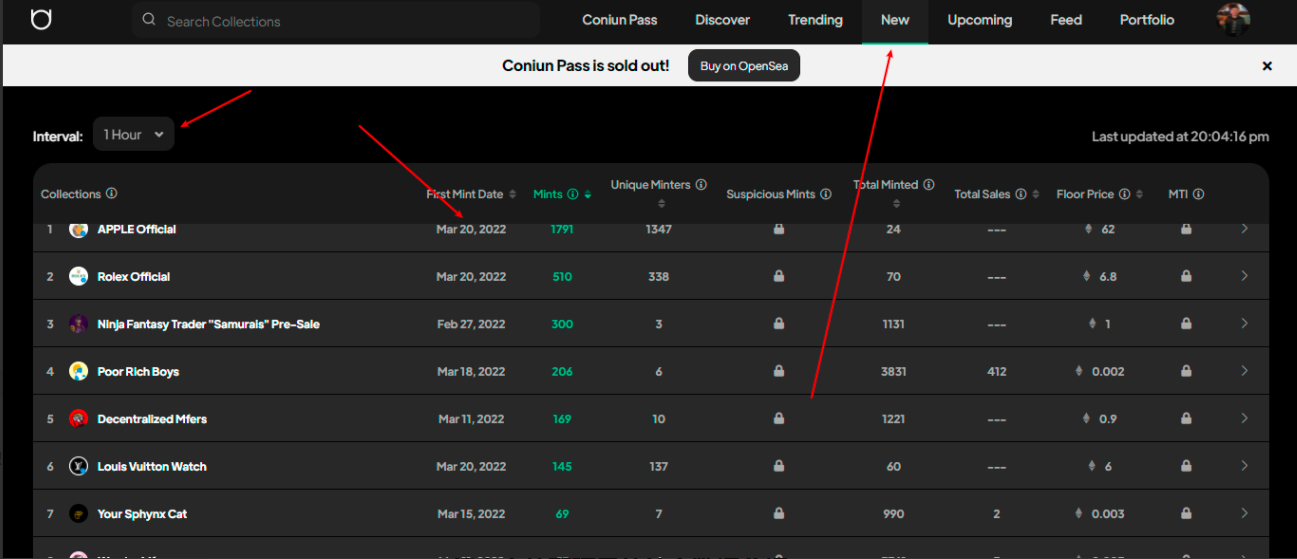The height and width of the screenshot is (559, 1297).
Task: Expand the Decentralized Mfers row chevron
Action: 1244,419
